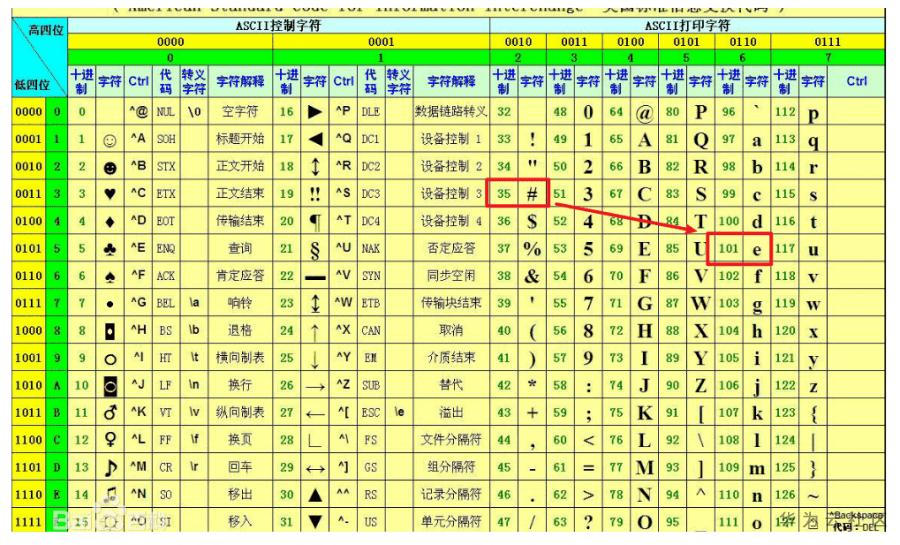Click the club symbol character cell
The width and height of the screenshot is (900, 545).
(x=110, y=248)
